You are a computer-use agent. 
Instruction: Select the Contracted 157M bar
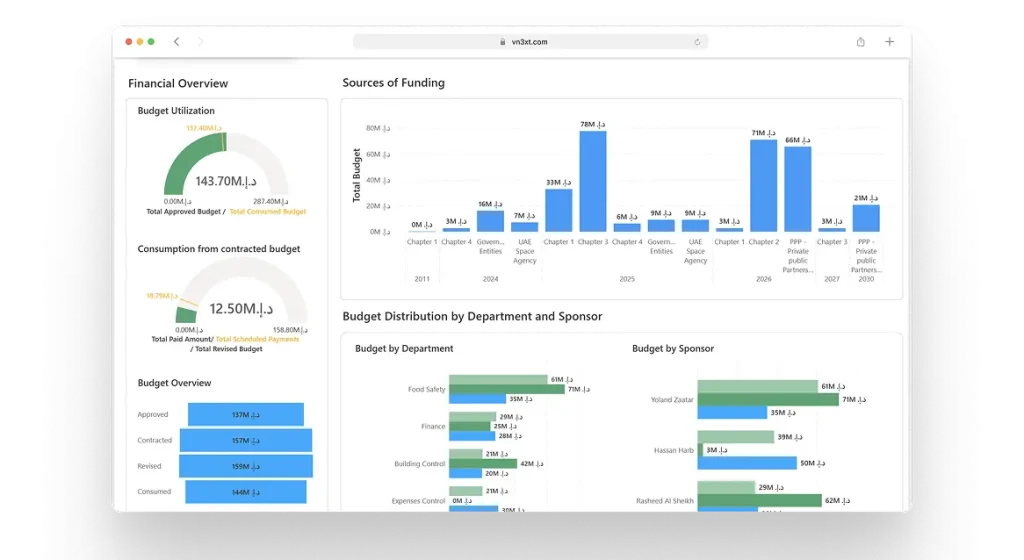tap(245, 440)
